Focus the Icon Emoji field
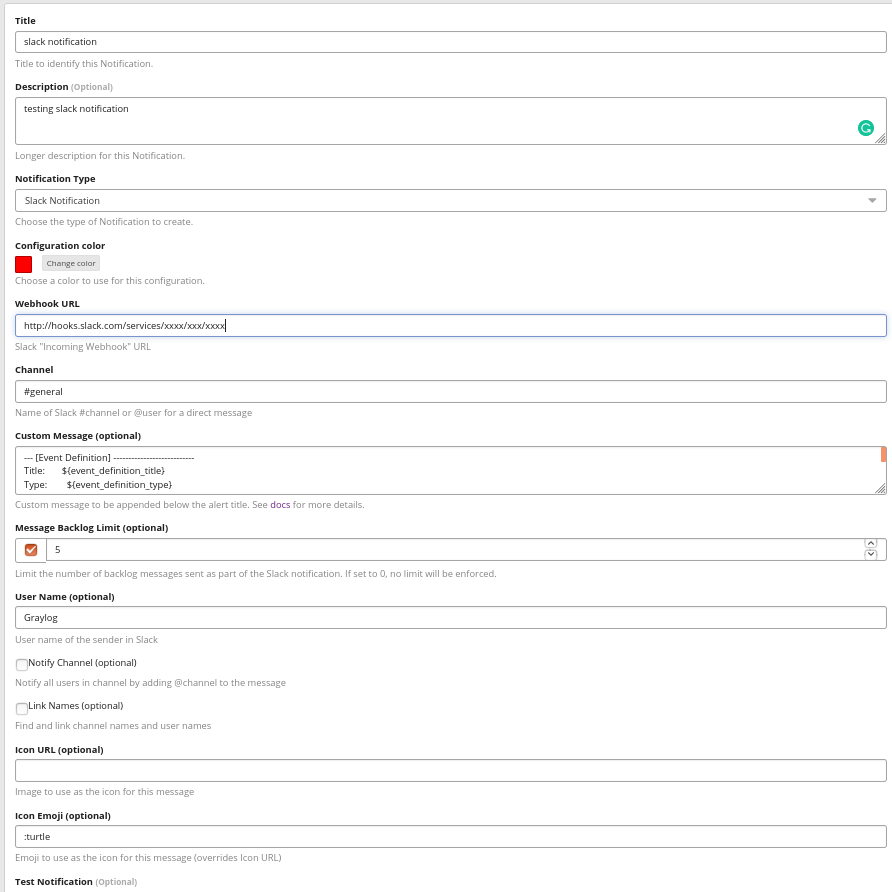This screenshot has width=892, height=892. 450,837
